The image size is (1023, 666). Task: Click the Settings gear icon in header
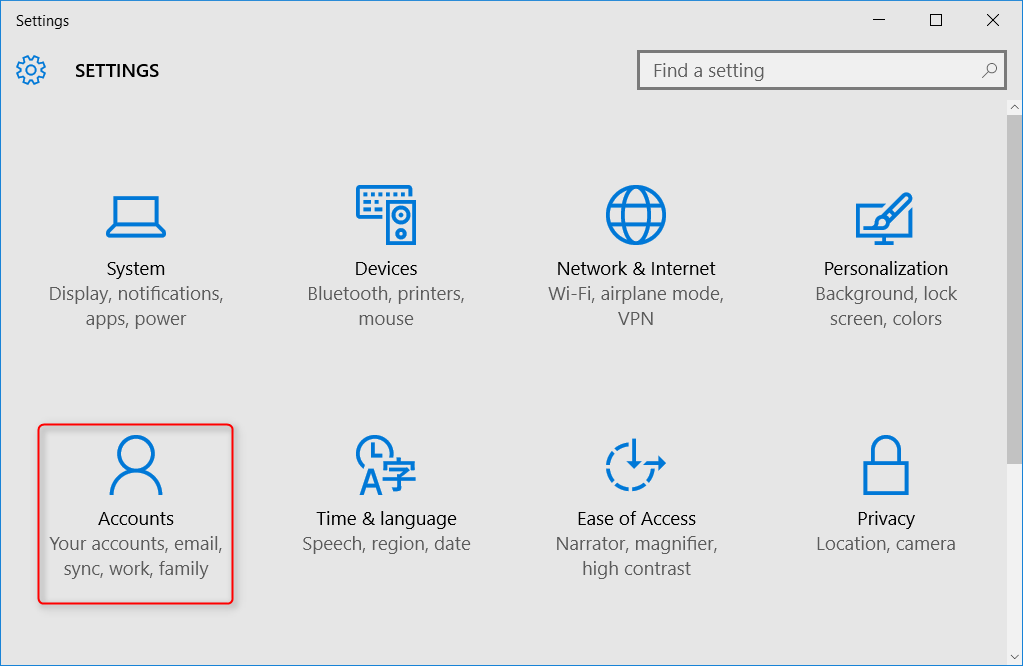(31, 71)
